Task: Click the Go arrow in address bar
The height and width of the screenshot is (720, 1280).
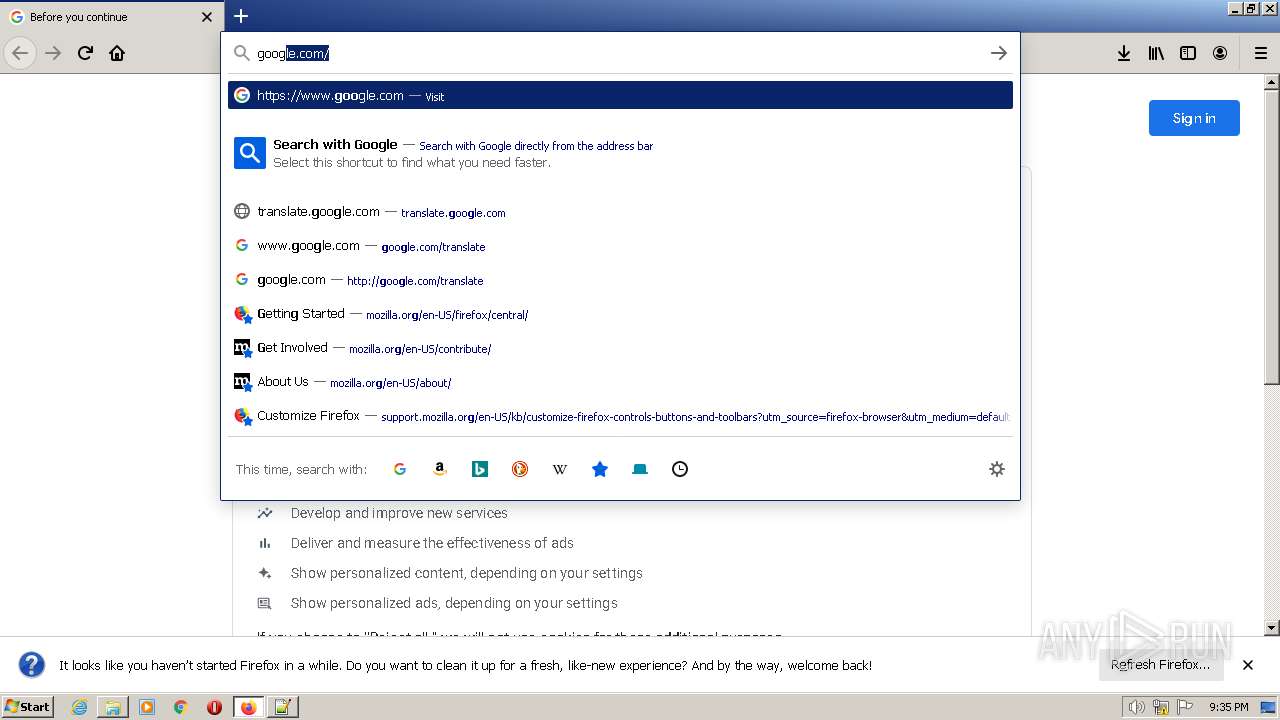Action: click(x=998, y=53)
